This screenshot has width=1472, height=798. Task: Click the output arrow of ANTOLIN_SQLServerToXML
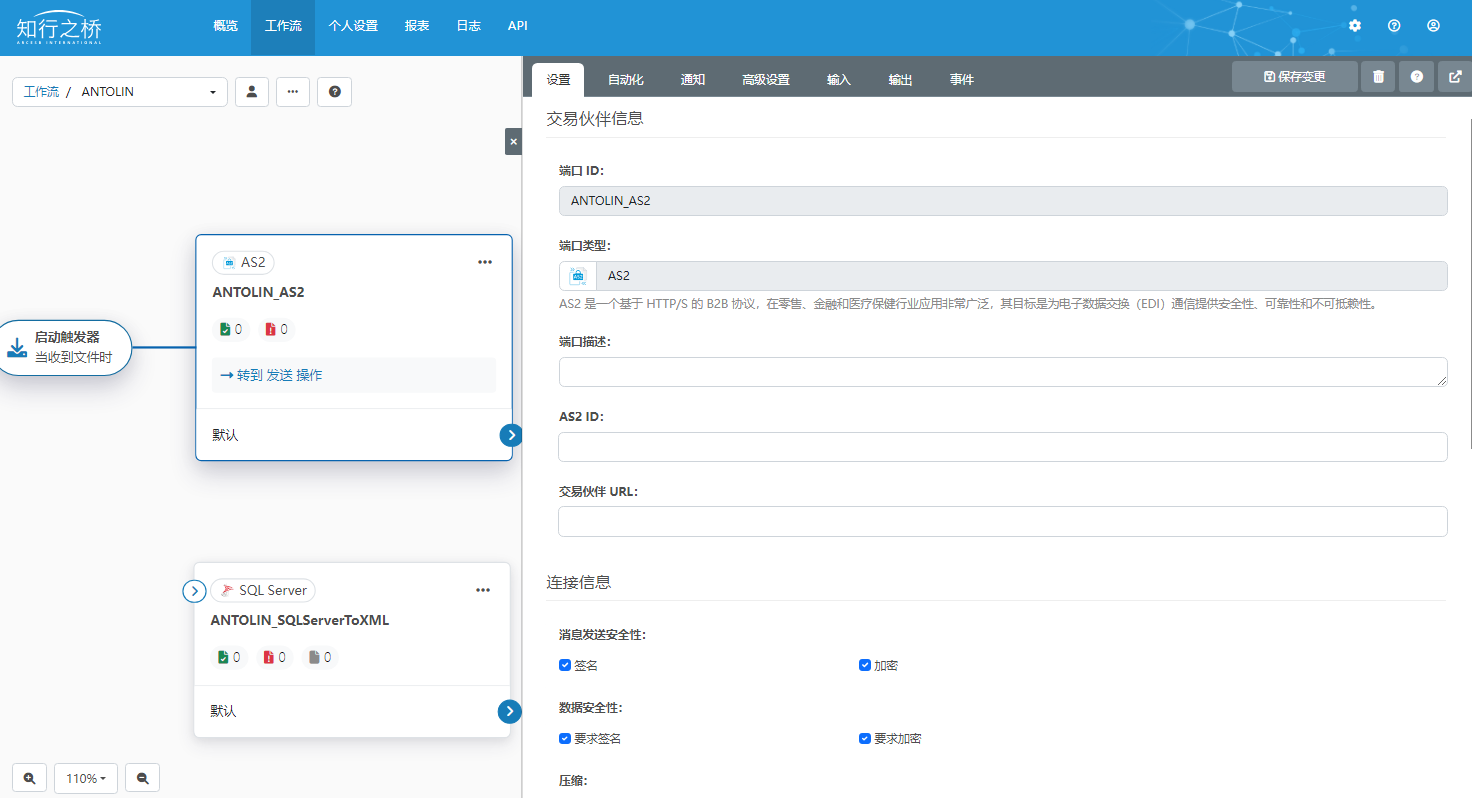pyautogui.click(x=510, y=711)
